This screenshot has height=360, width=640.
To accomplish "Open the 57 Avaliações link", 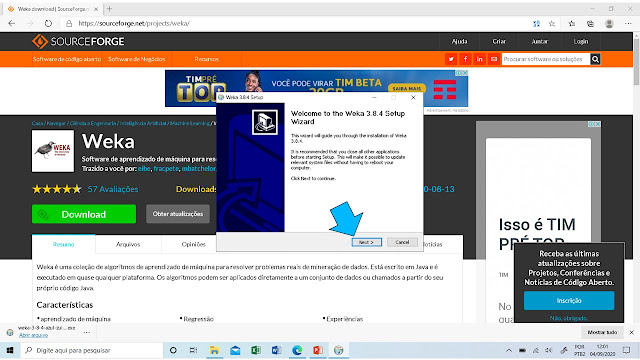I will click(113, 189).
